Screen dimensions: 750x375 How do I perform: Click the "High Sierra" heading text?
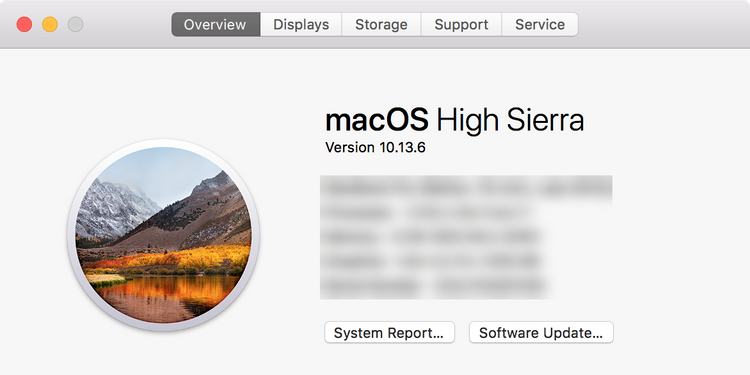click(510, 120)
